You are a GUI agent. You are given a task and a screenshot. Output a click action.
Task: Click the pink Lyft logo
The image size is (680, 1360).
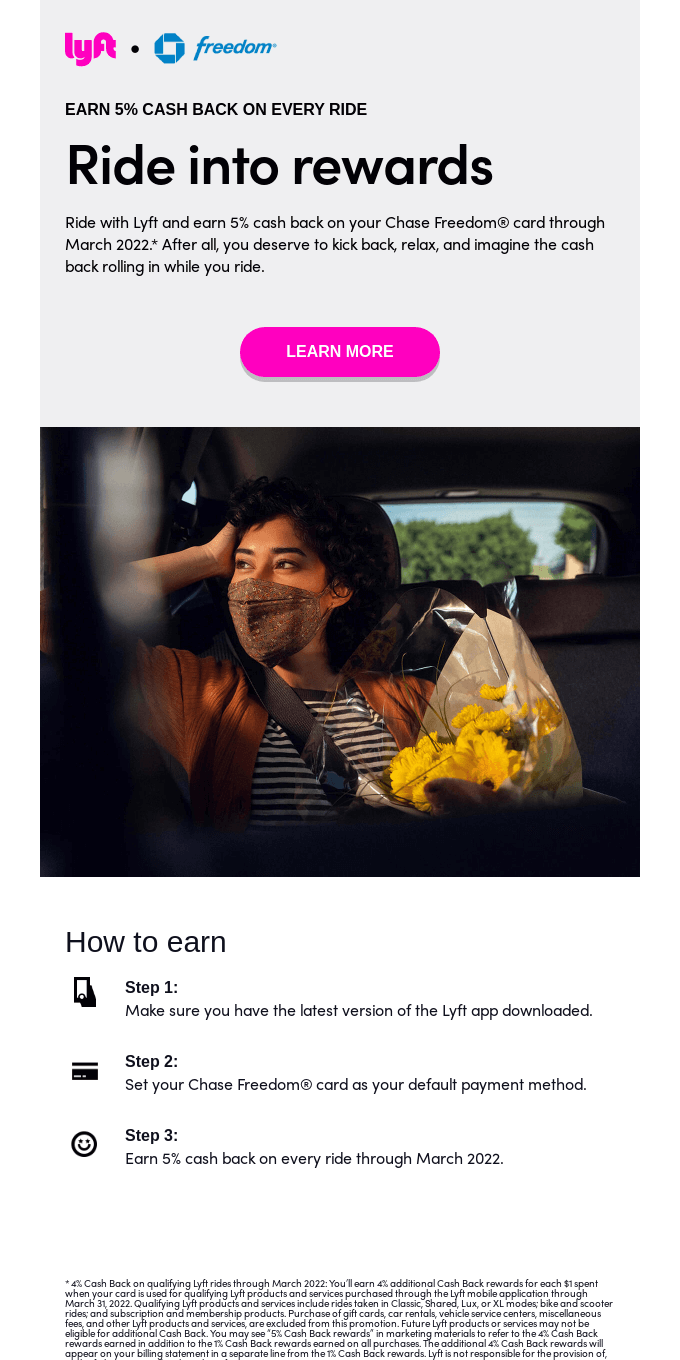(x=90, y=49)
